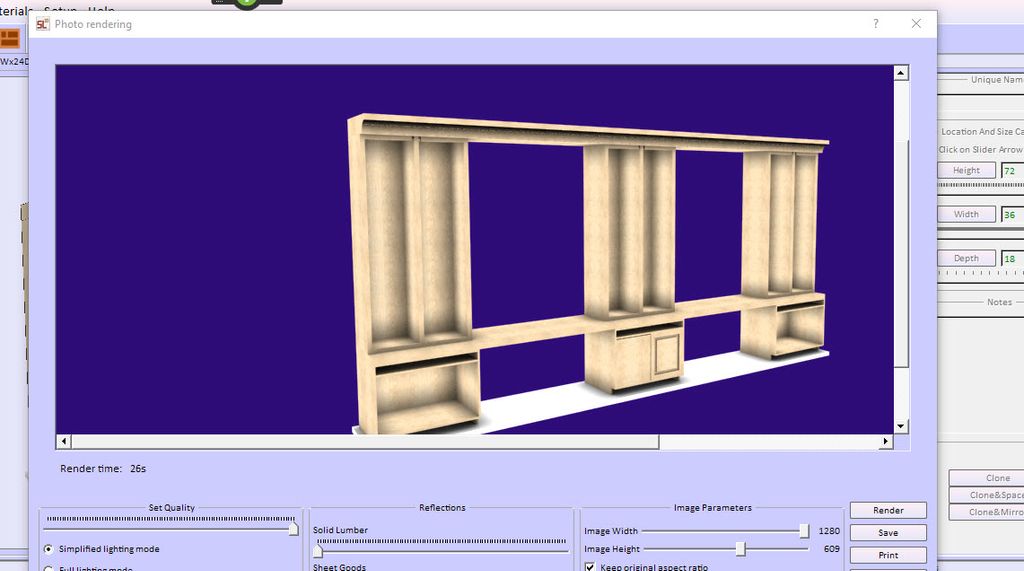Click the Image Width slider handle

tap(804, 531)
